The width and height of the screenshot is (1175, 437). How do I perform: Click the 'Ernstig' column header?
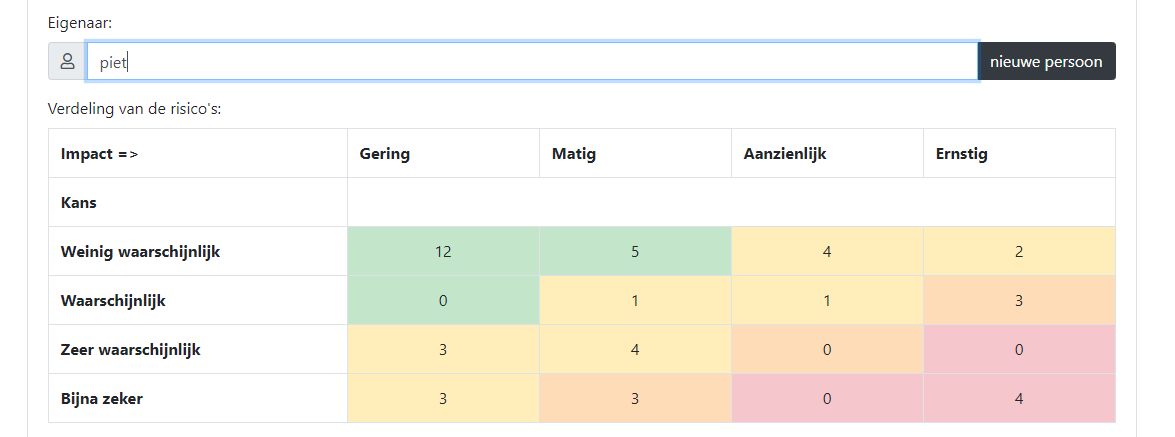point(1019,154)
